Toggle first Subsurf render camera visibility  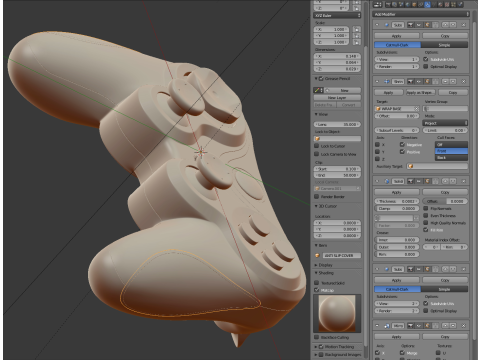point(410,25)
